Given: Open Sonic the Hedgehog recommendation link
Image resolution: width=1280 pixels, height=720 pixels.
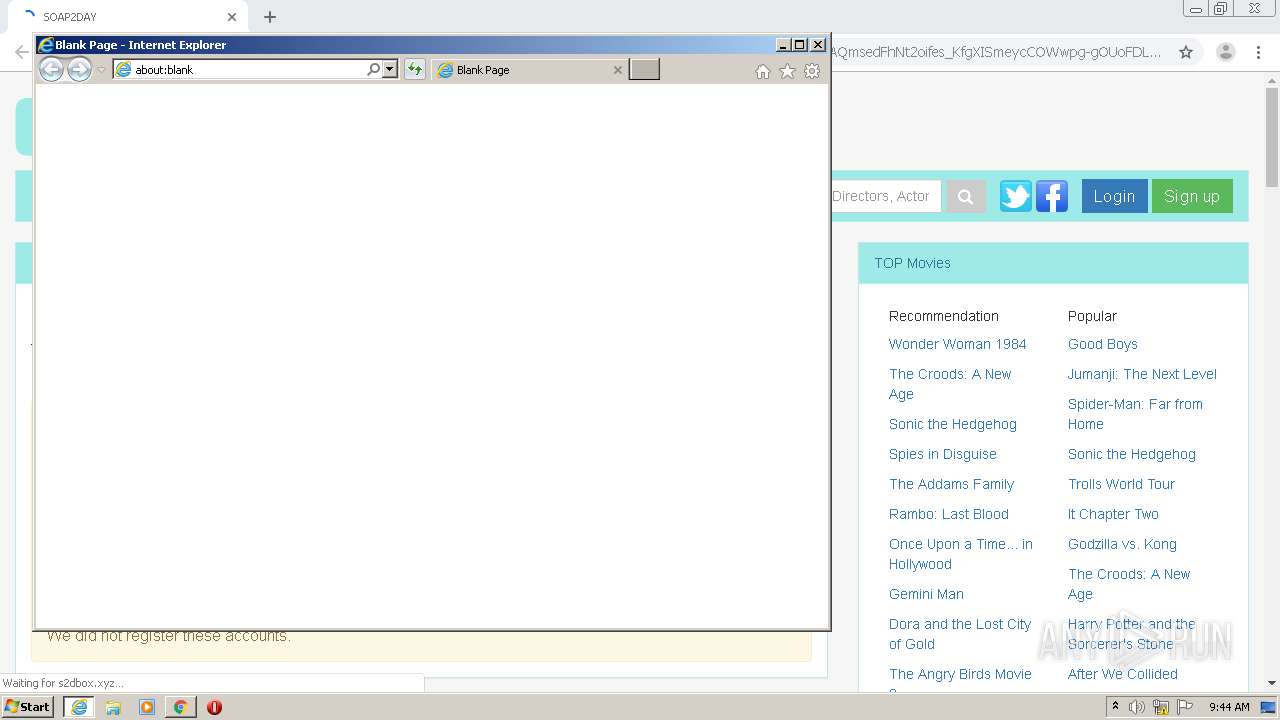Looking at the screenshot, I should coord(952,424).
